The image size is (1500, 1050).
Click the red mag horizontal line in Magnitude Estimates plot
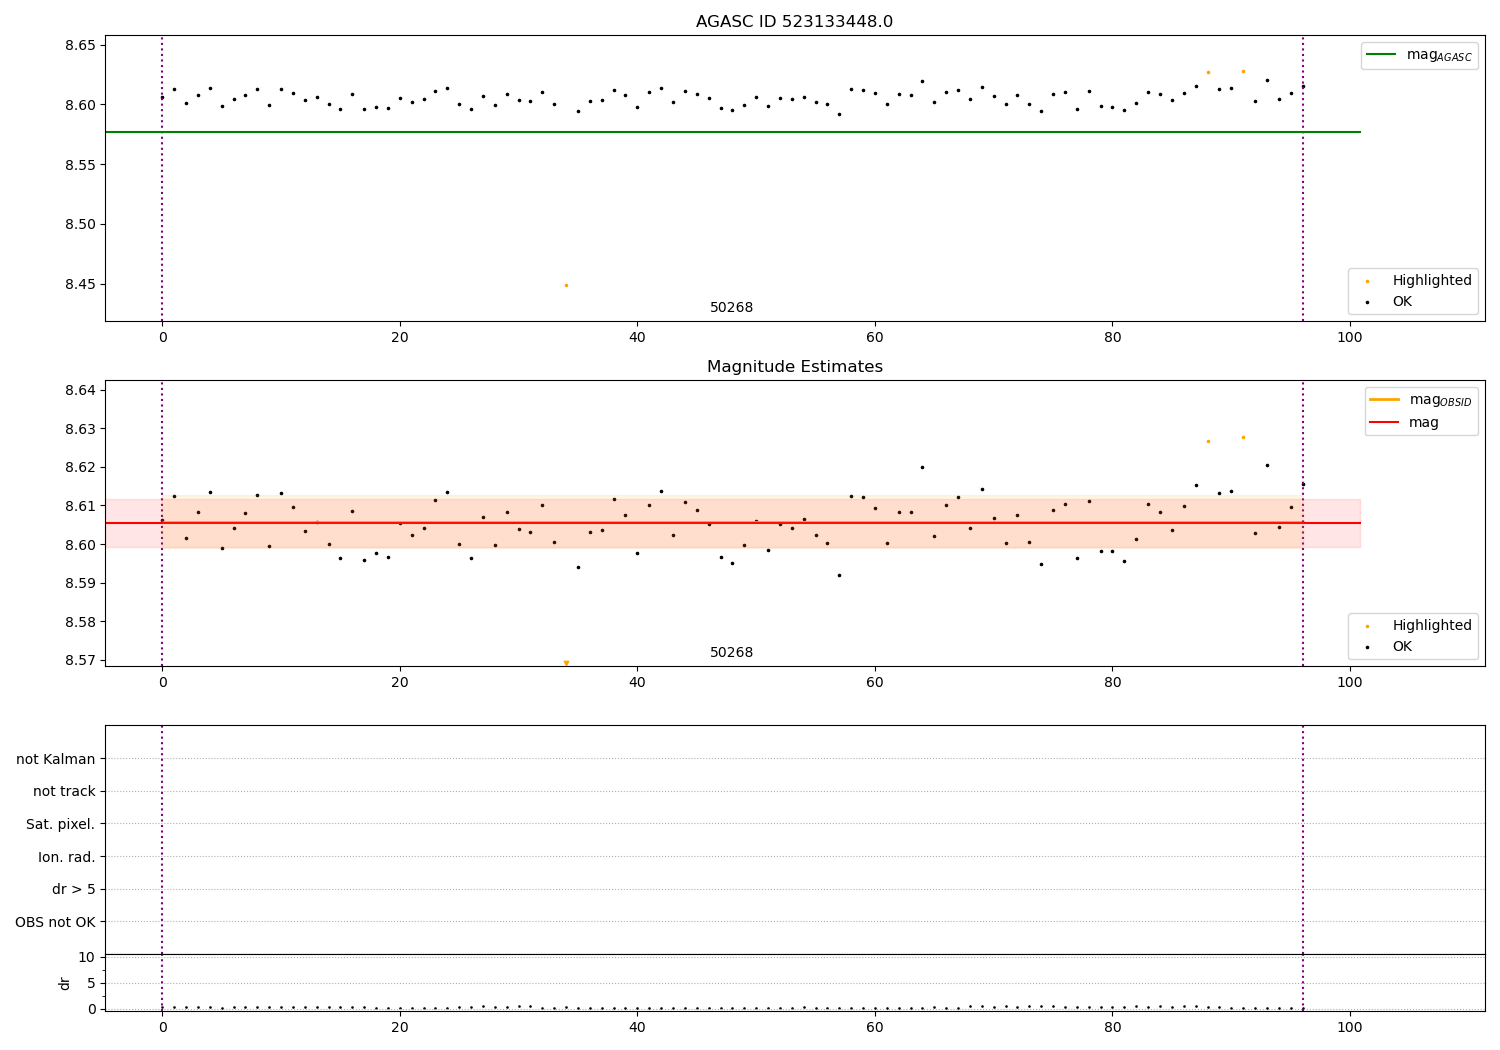[x=733, y=523]
